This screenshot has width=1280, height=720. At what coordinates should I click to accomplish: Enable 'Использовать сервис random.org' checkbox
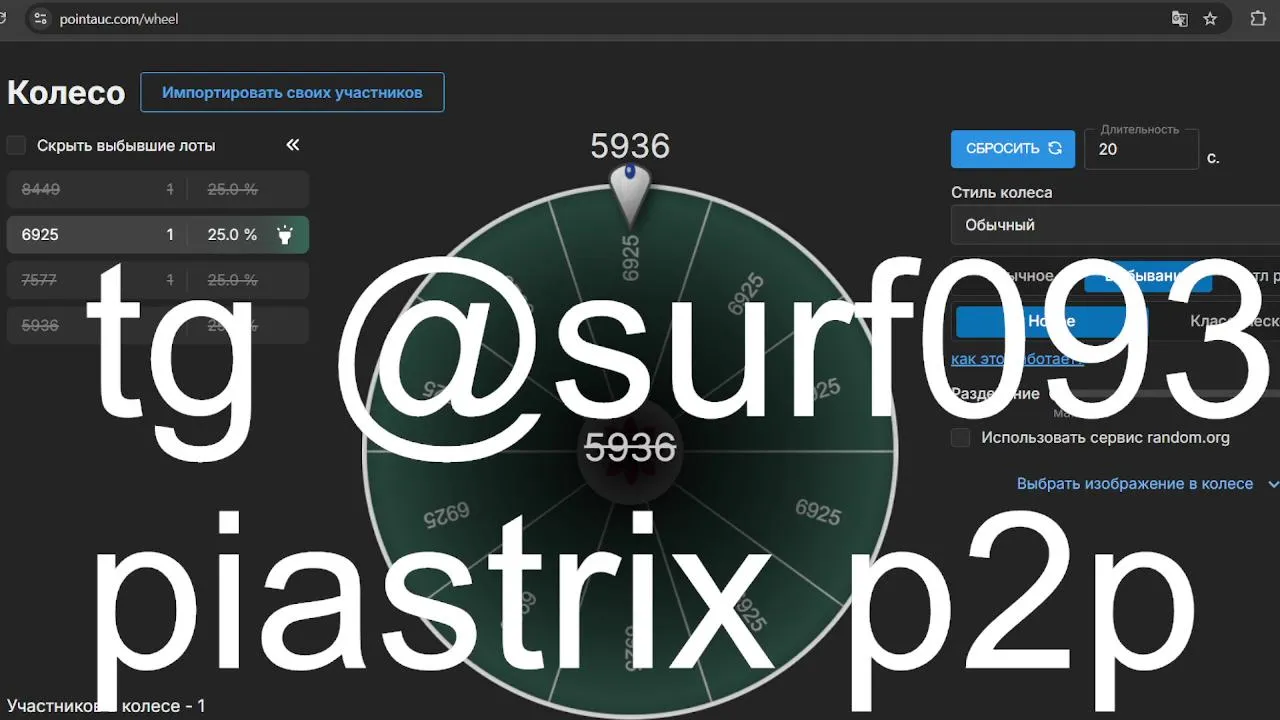pyautogui.click(x=961, y=437)
